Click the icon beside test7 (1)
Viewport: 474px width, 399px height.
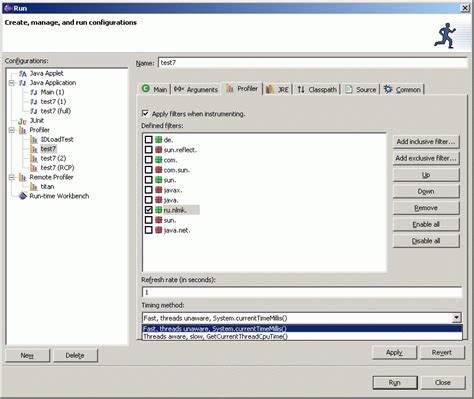34,102
